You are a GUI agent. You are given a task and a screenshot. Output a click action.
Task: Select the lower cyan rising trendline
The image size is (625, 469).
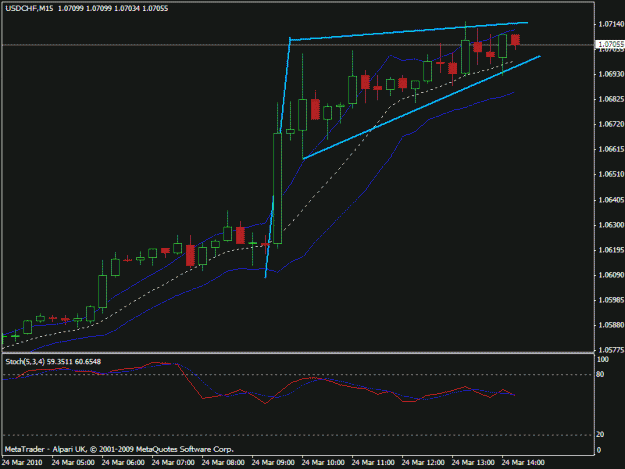[422, 108]
